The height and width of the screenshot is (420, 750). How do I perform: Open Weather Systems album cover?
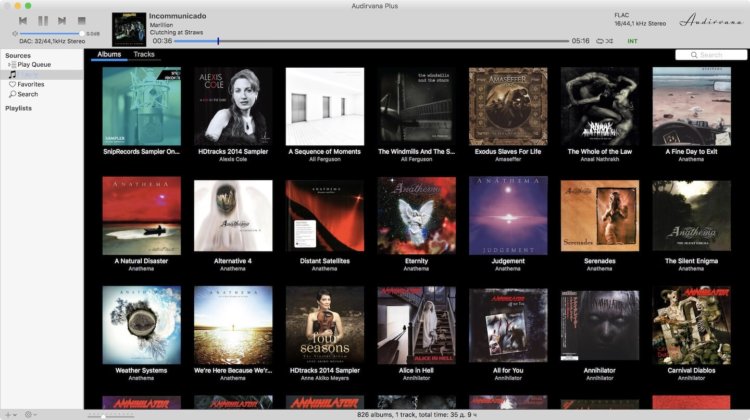point(142,325)
